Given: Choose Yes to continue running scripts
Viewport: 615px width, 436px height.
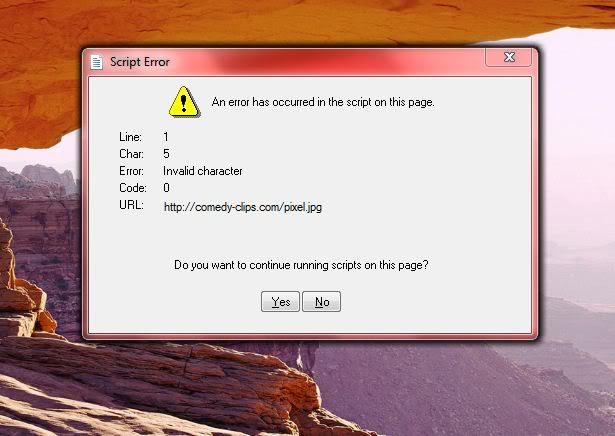Looking at the screenshot, I should click(280, 302).
